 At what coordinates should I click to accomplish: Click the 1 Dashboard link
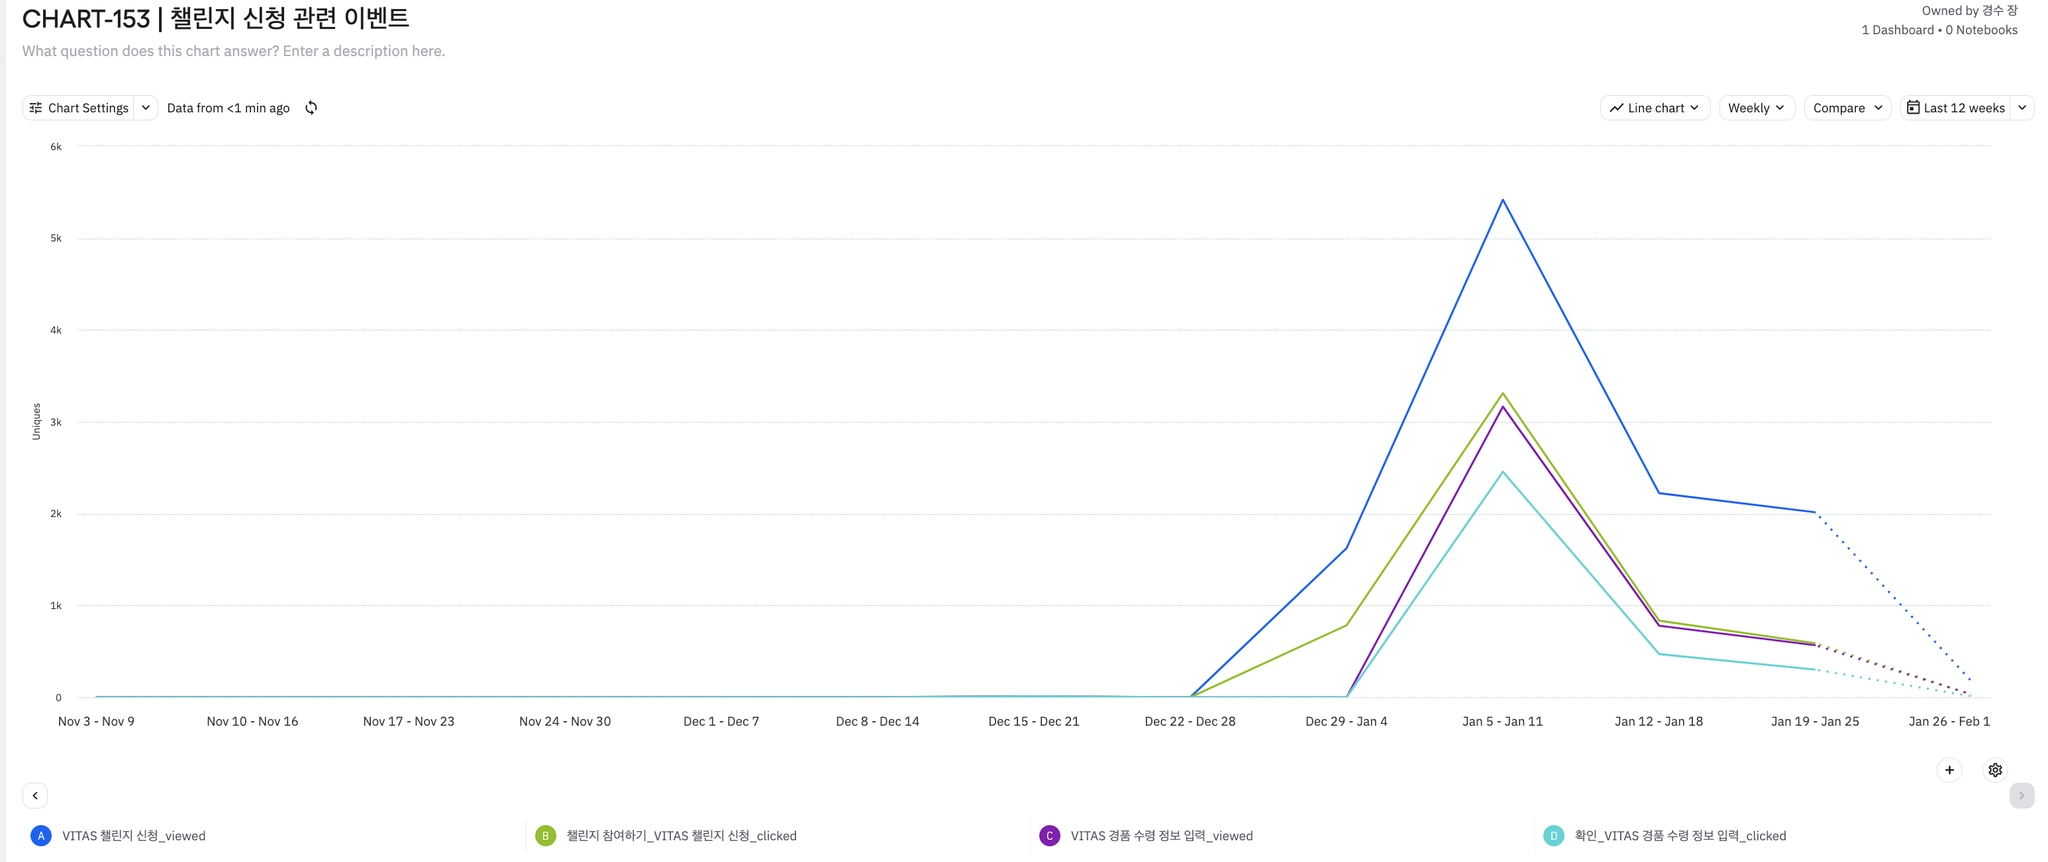(x=1897, y=30)
